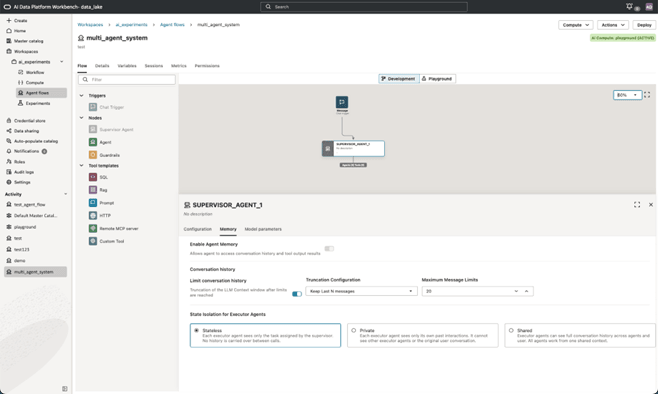
Task: Switch to the Metrics tab
Action: coord(178,66)
